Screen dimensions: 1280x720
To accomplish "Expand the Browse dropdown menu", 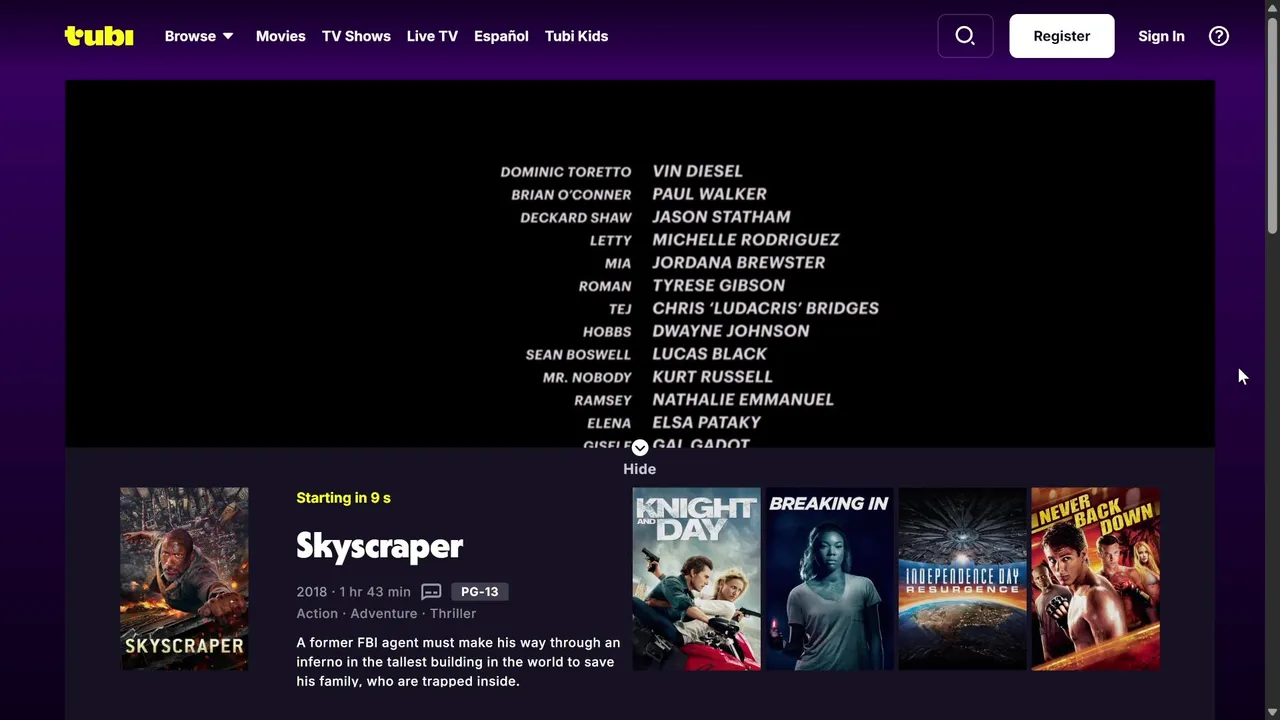I will click(x=199, y=36).
